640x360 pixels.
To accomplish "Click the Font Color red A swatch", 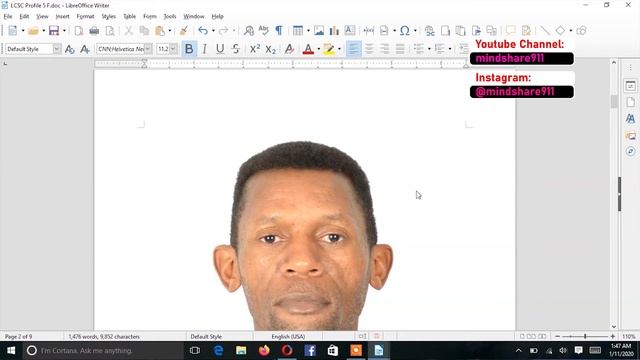I will [308, 49].
